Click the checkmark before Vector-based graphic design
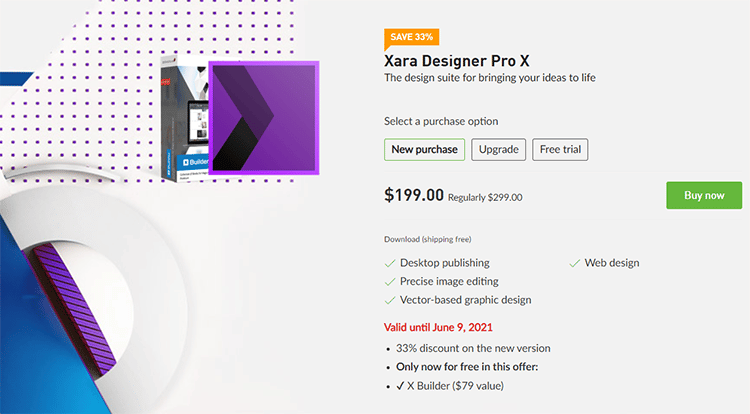 click(390, 300)
